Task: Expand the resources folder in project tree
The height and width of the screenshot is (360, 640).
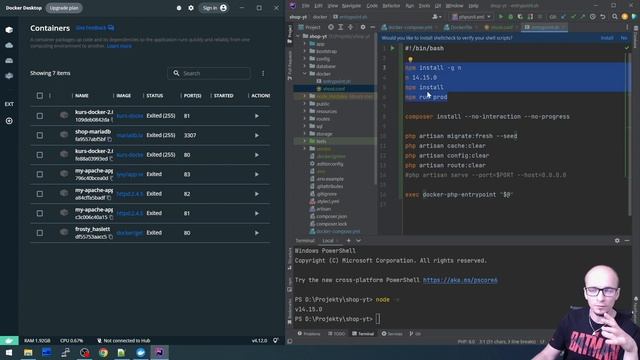Action: (x=304, y=111)
